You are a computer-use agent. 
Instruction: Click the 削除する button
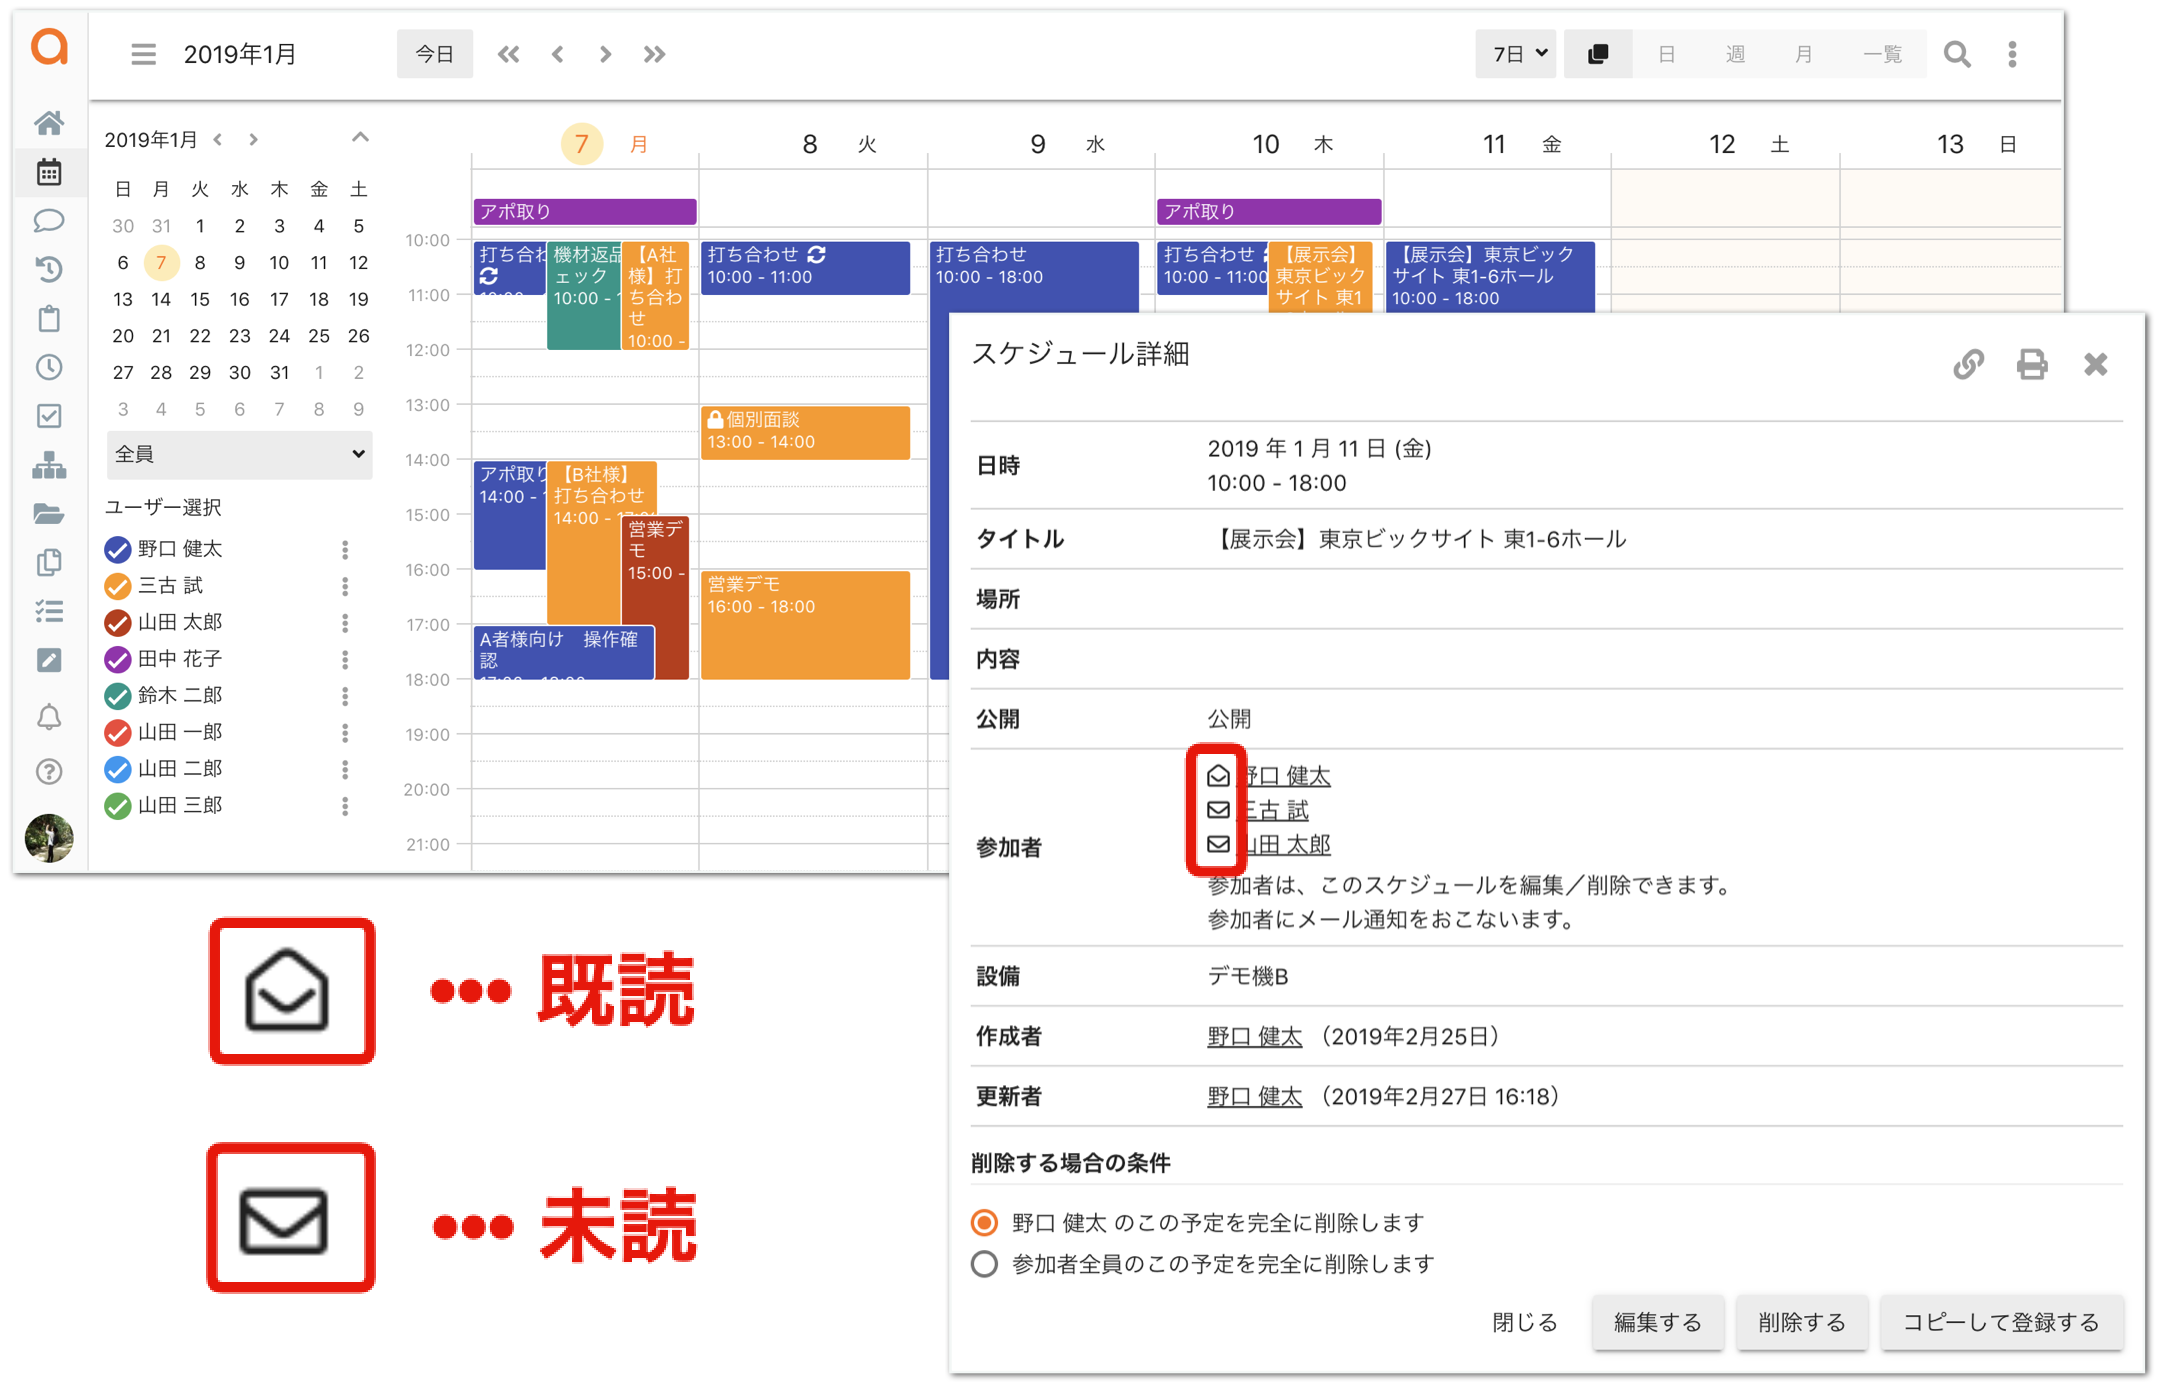coord(1802,1322)
